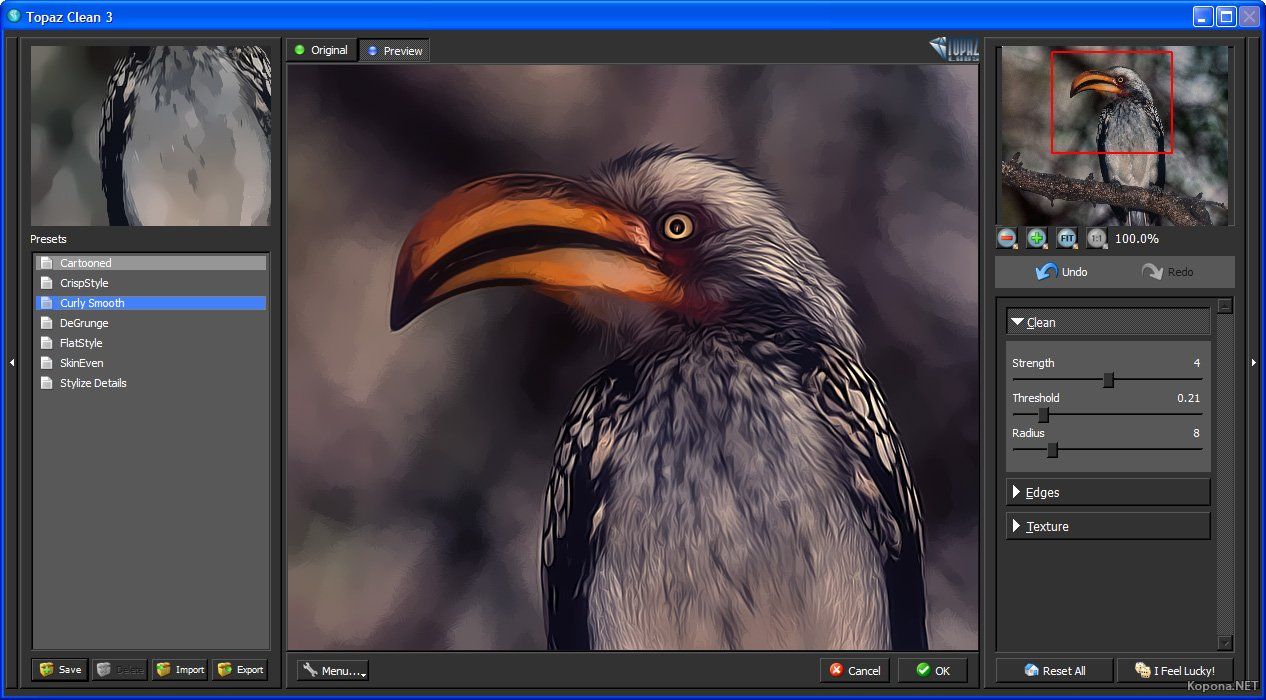Collapse the left presets panel arrow

coord(12,362)
